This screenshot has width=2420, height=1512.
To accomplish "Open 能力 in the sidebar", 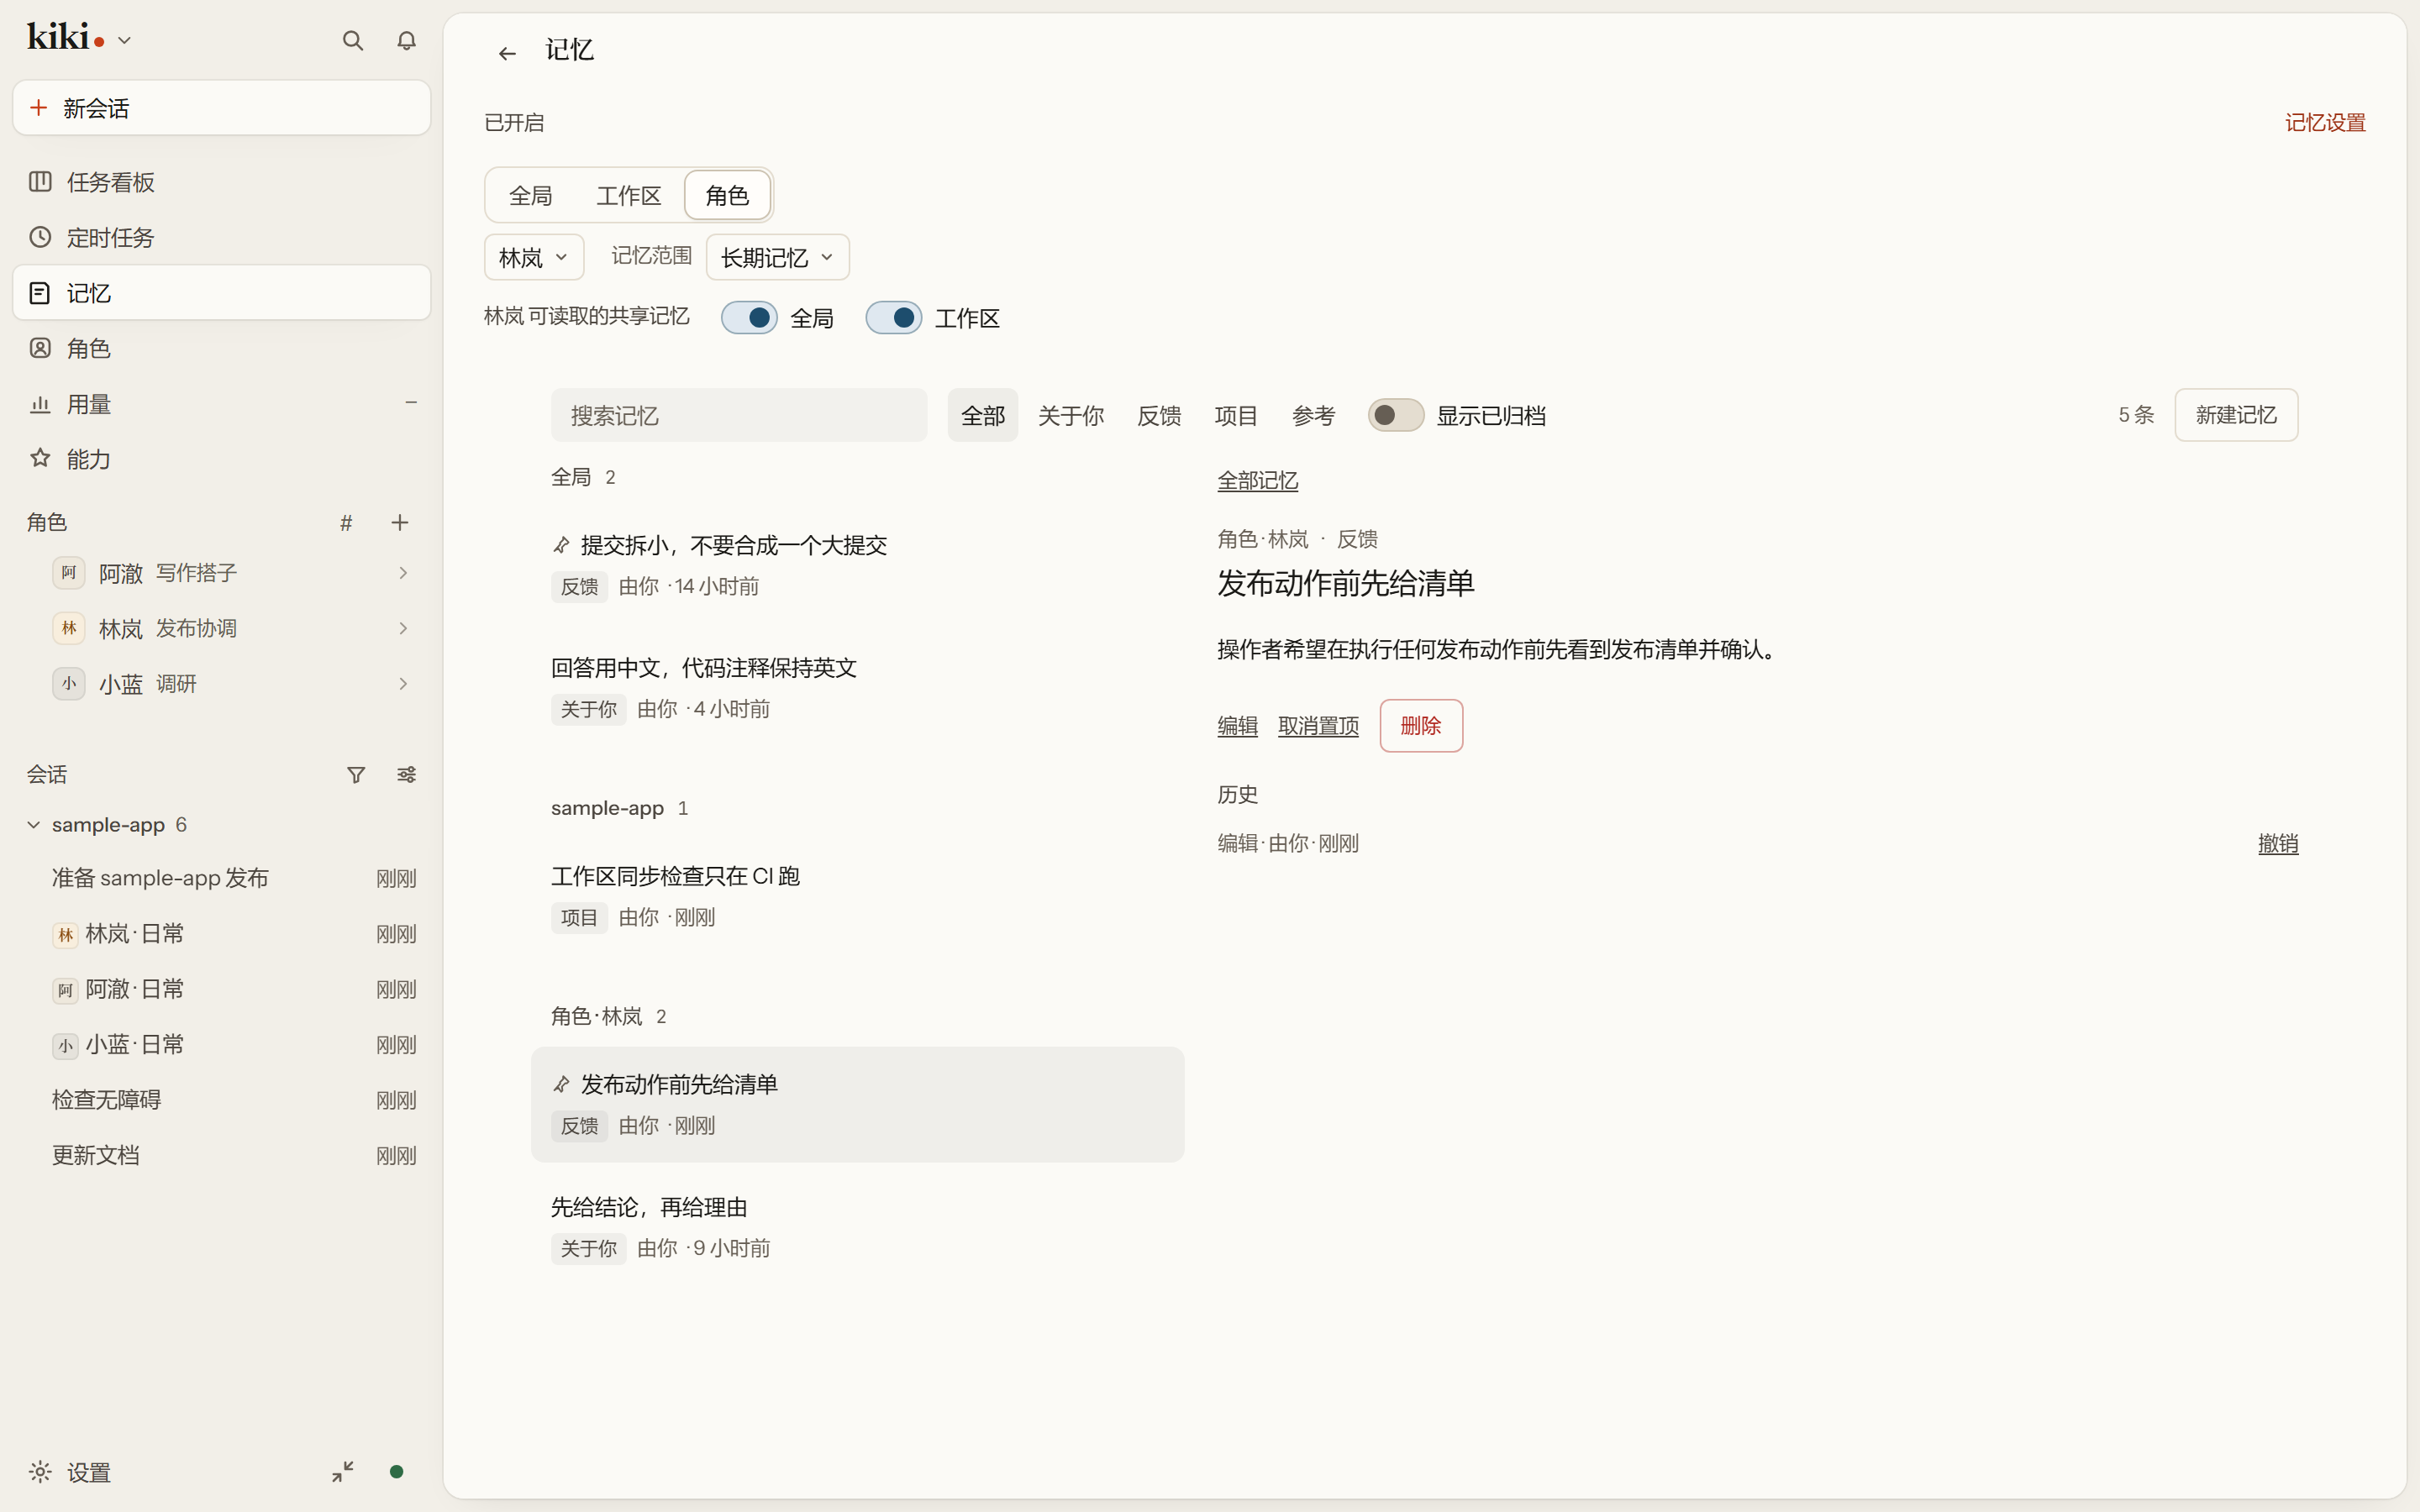I will click(221, 459).
